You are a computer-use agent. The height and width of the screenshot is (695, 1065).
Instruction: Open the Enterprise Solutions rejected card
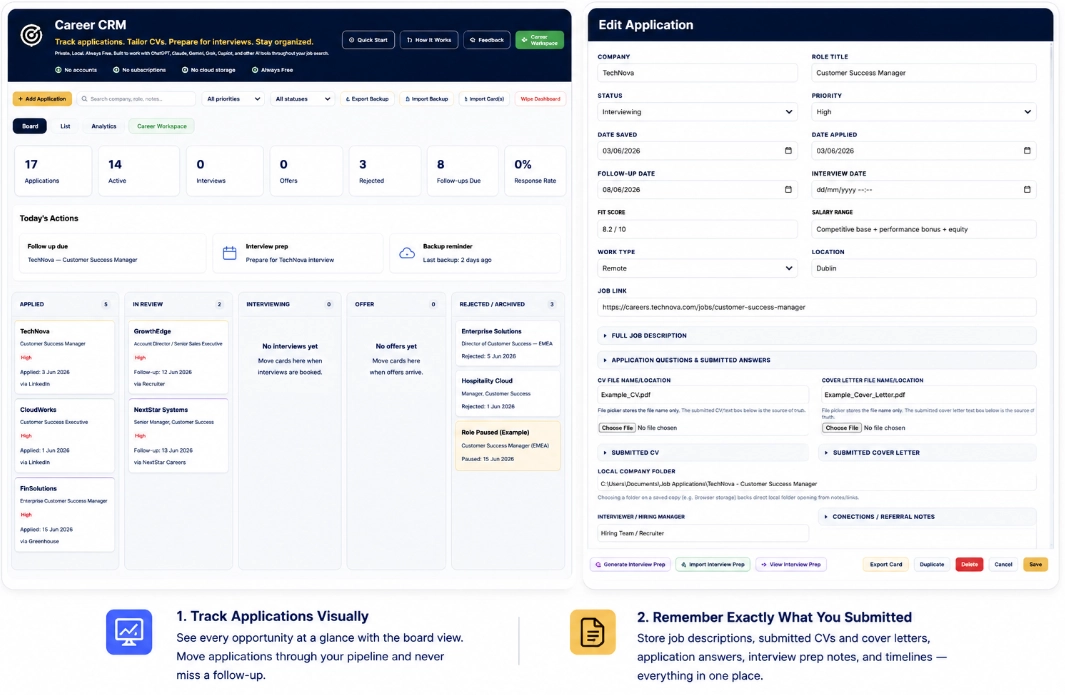point(507,344)
